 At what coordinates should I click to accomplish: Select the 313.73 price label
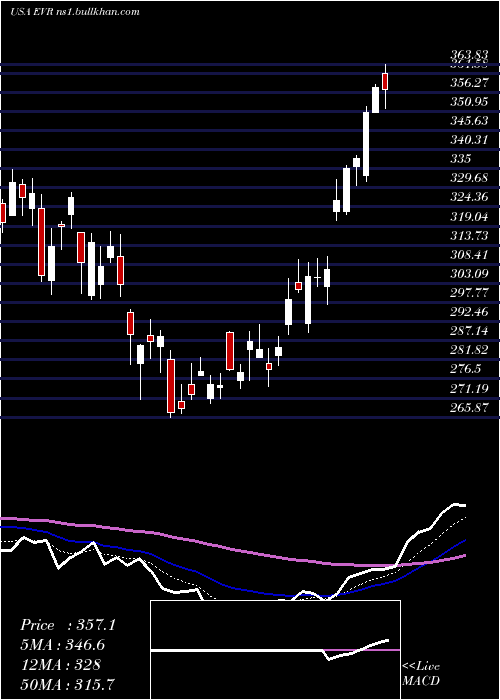(469, 235)
